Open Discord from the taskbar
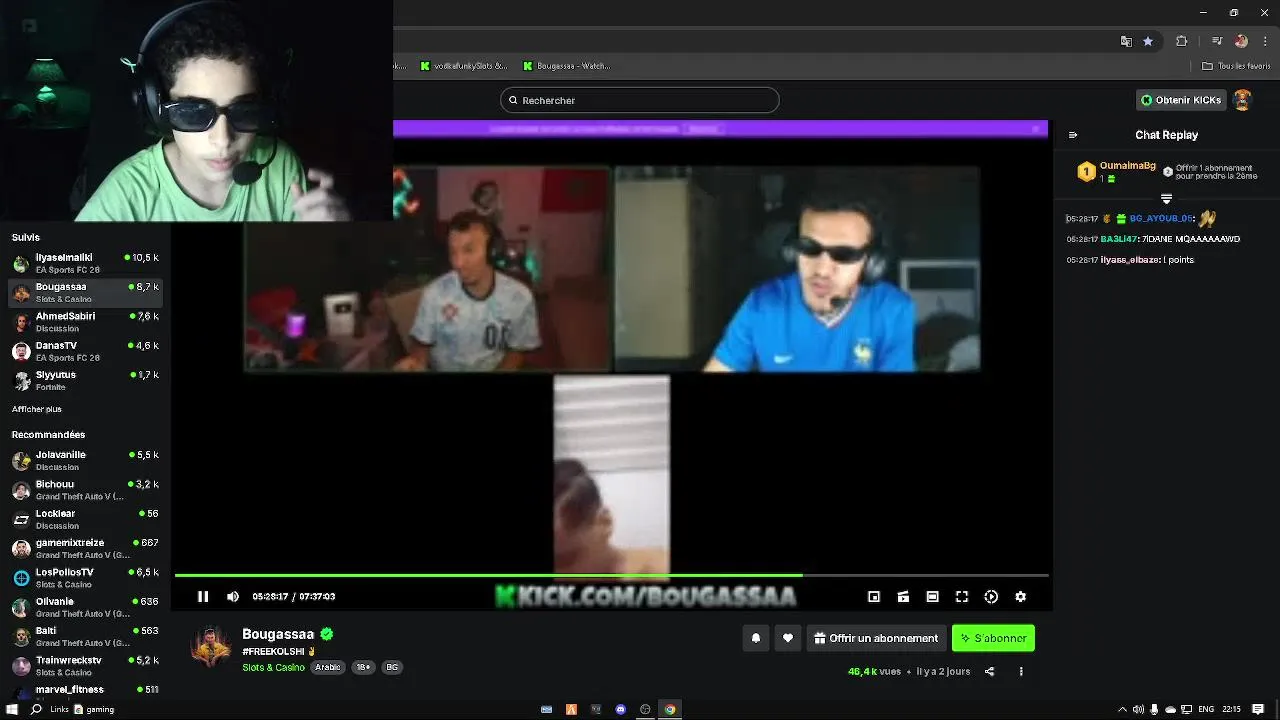Viewport: 1280px width, 720px height. 621,709
